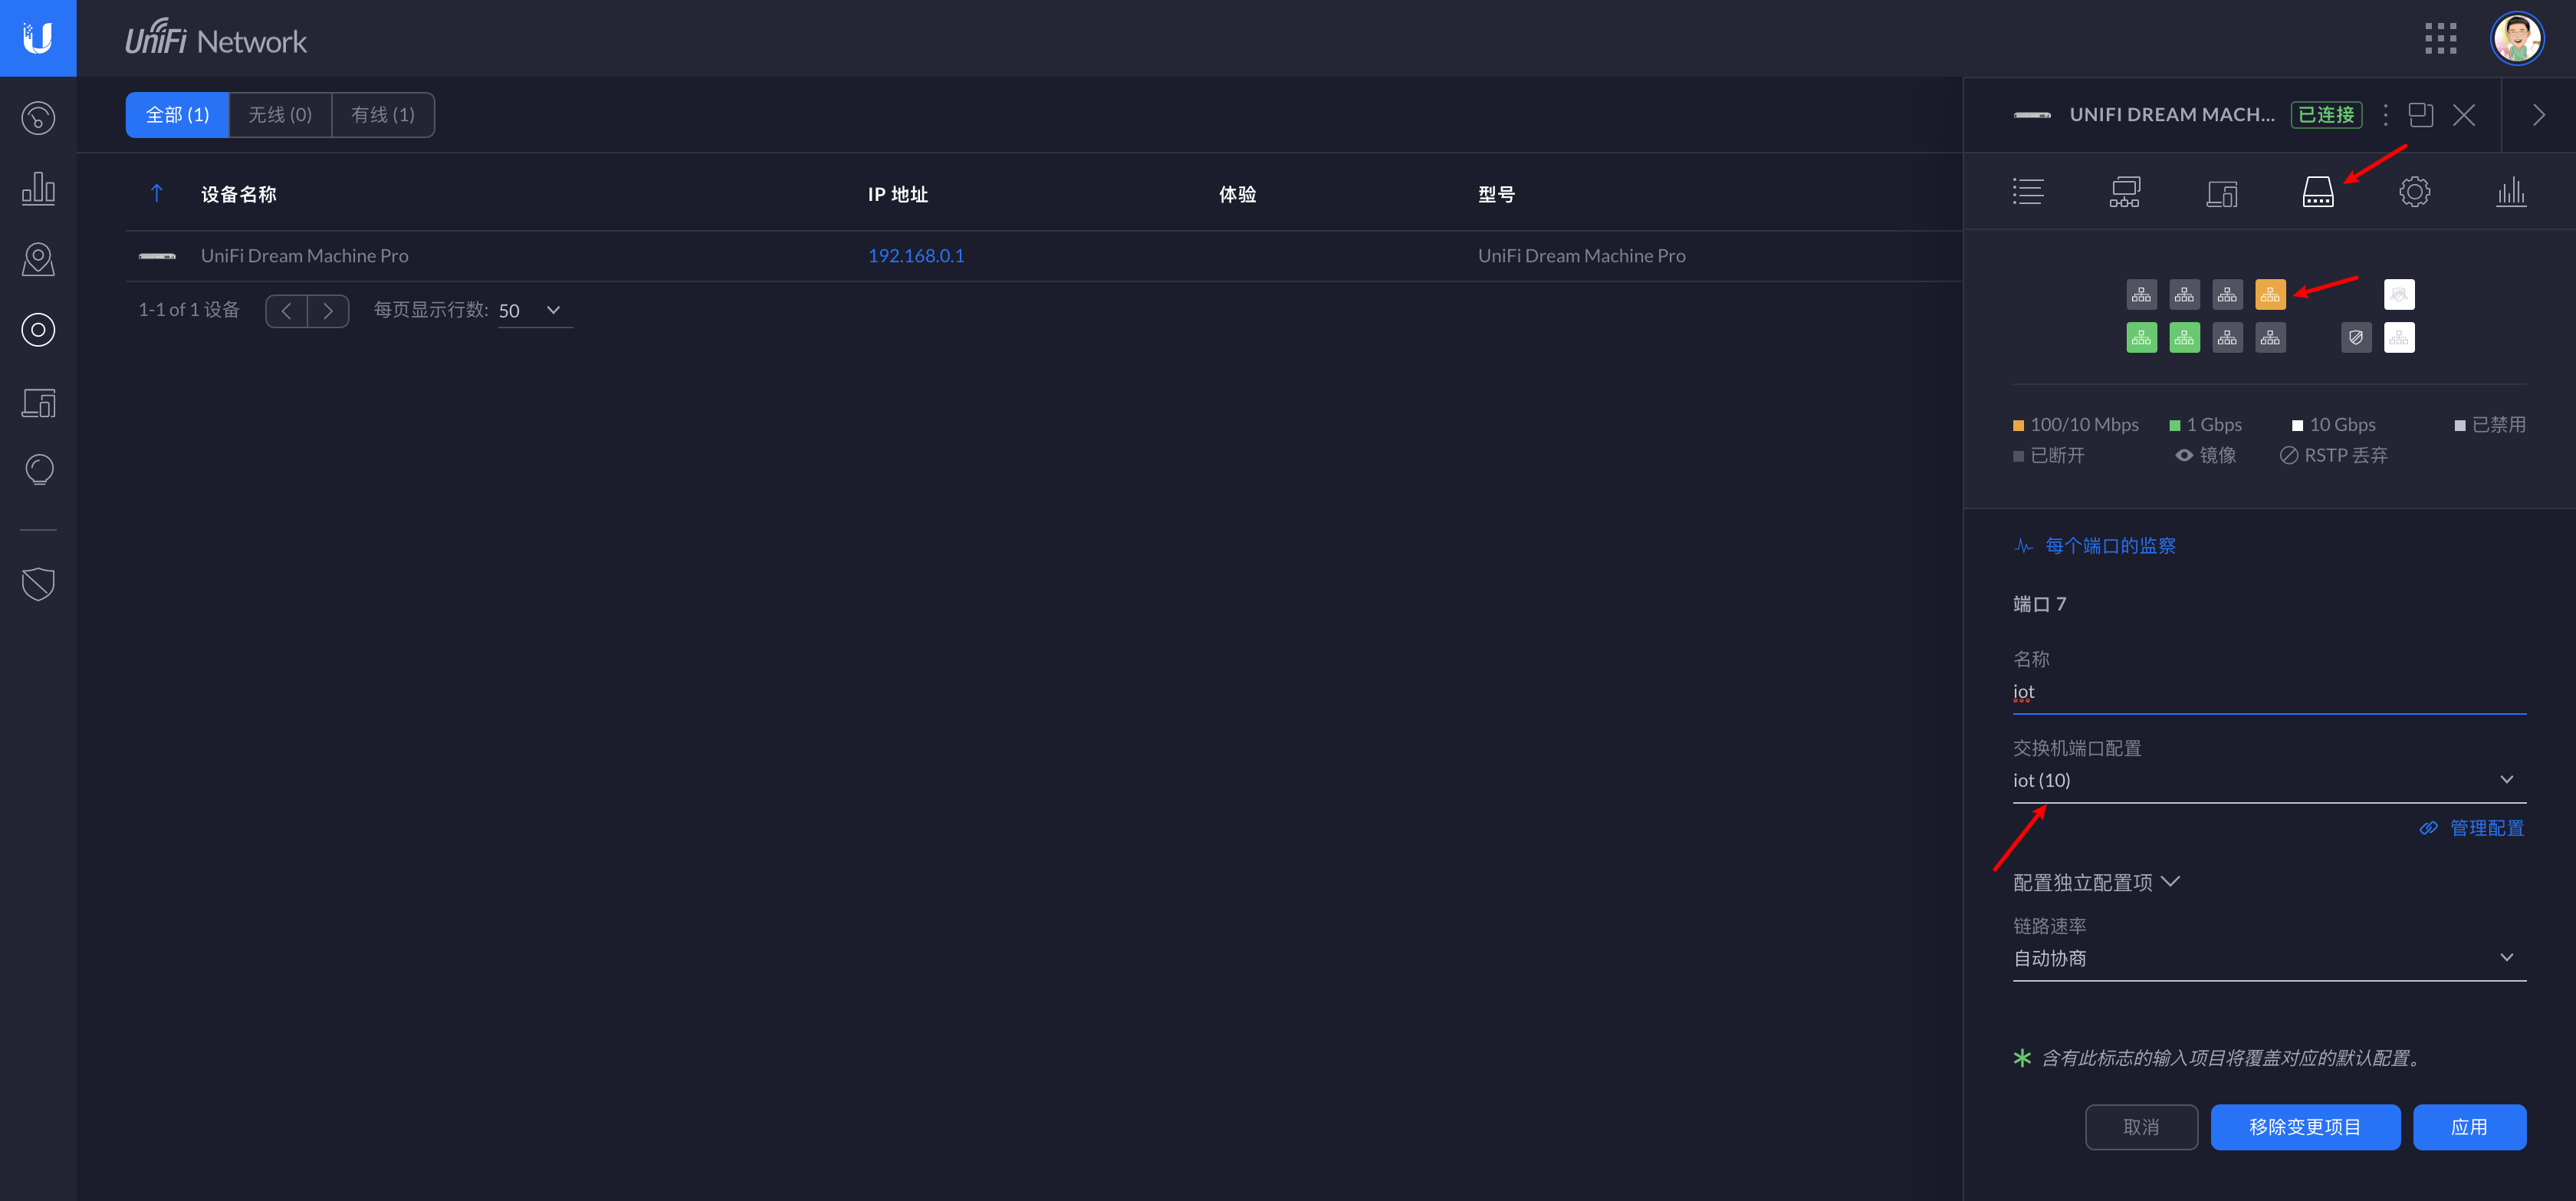Switch to the 无线 (0) tab
The image size is (2576, 1201).
(280, 115)
